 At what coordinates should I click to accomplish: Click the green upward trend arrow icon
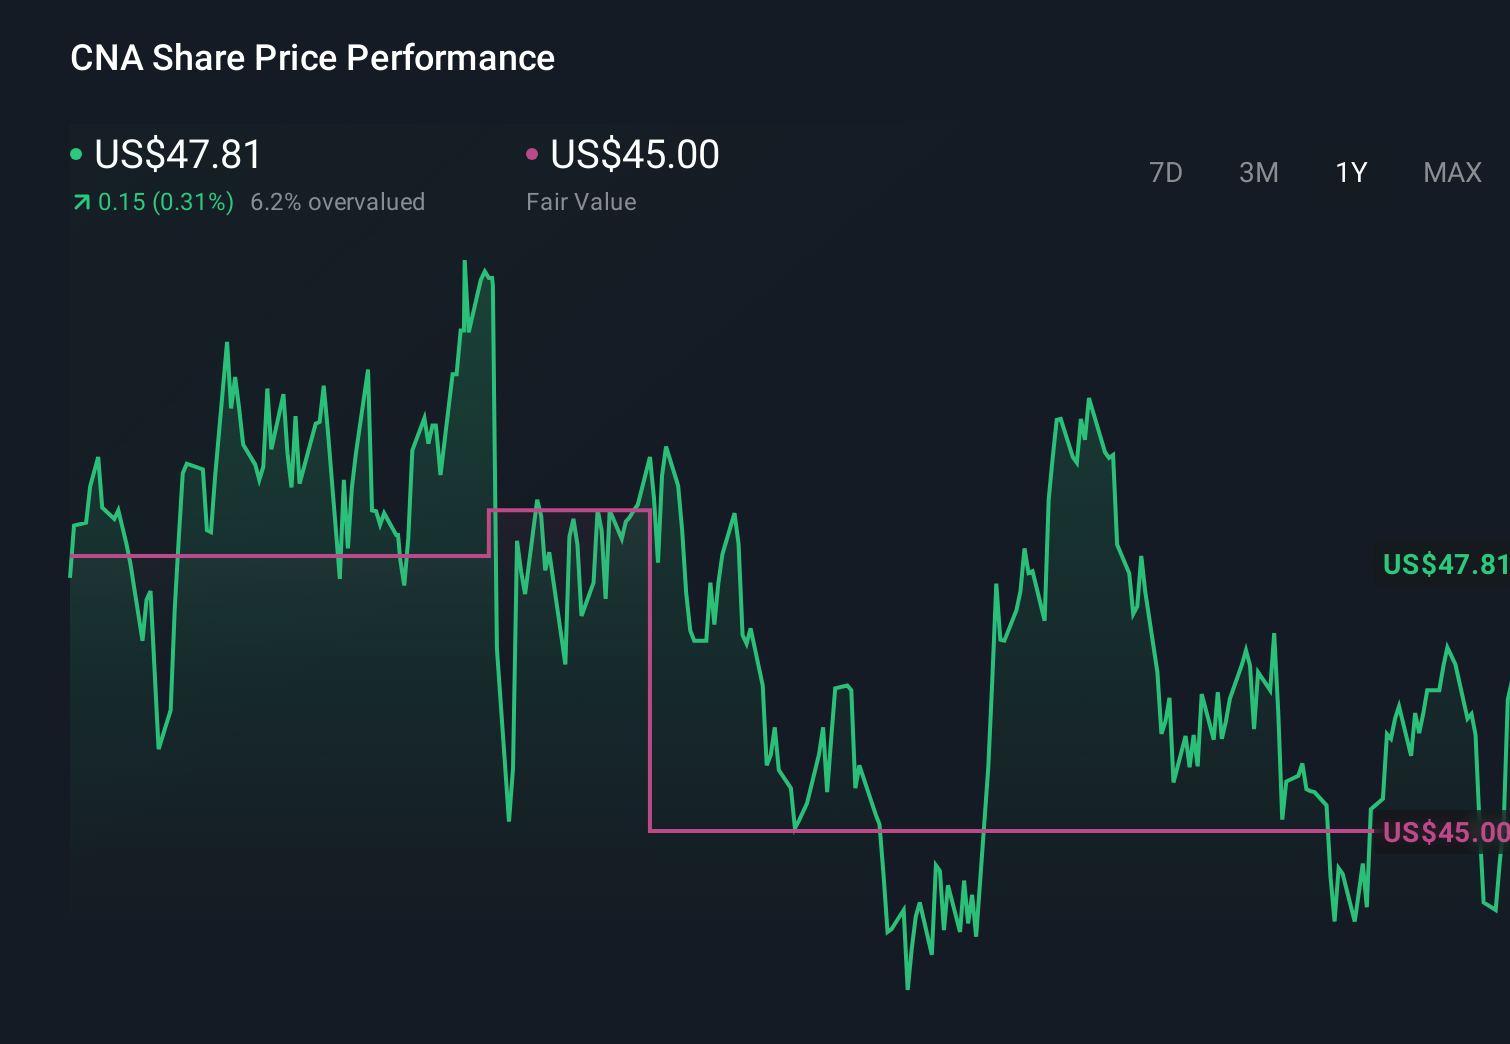(80, 201)
